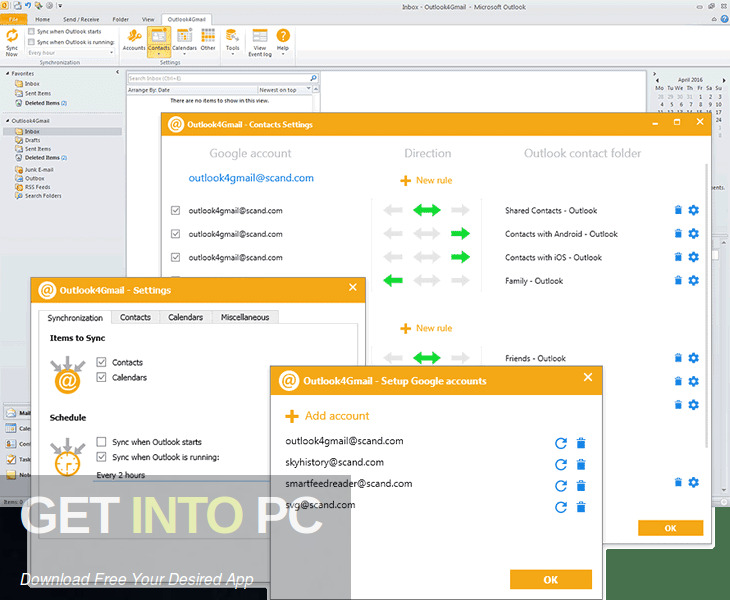730x600 pixels.
Task: Click OK in Contacts Settings window
Action: click(670, 528)
